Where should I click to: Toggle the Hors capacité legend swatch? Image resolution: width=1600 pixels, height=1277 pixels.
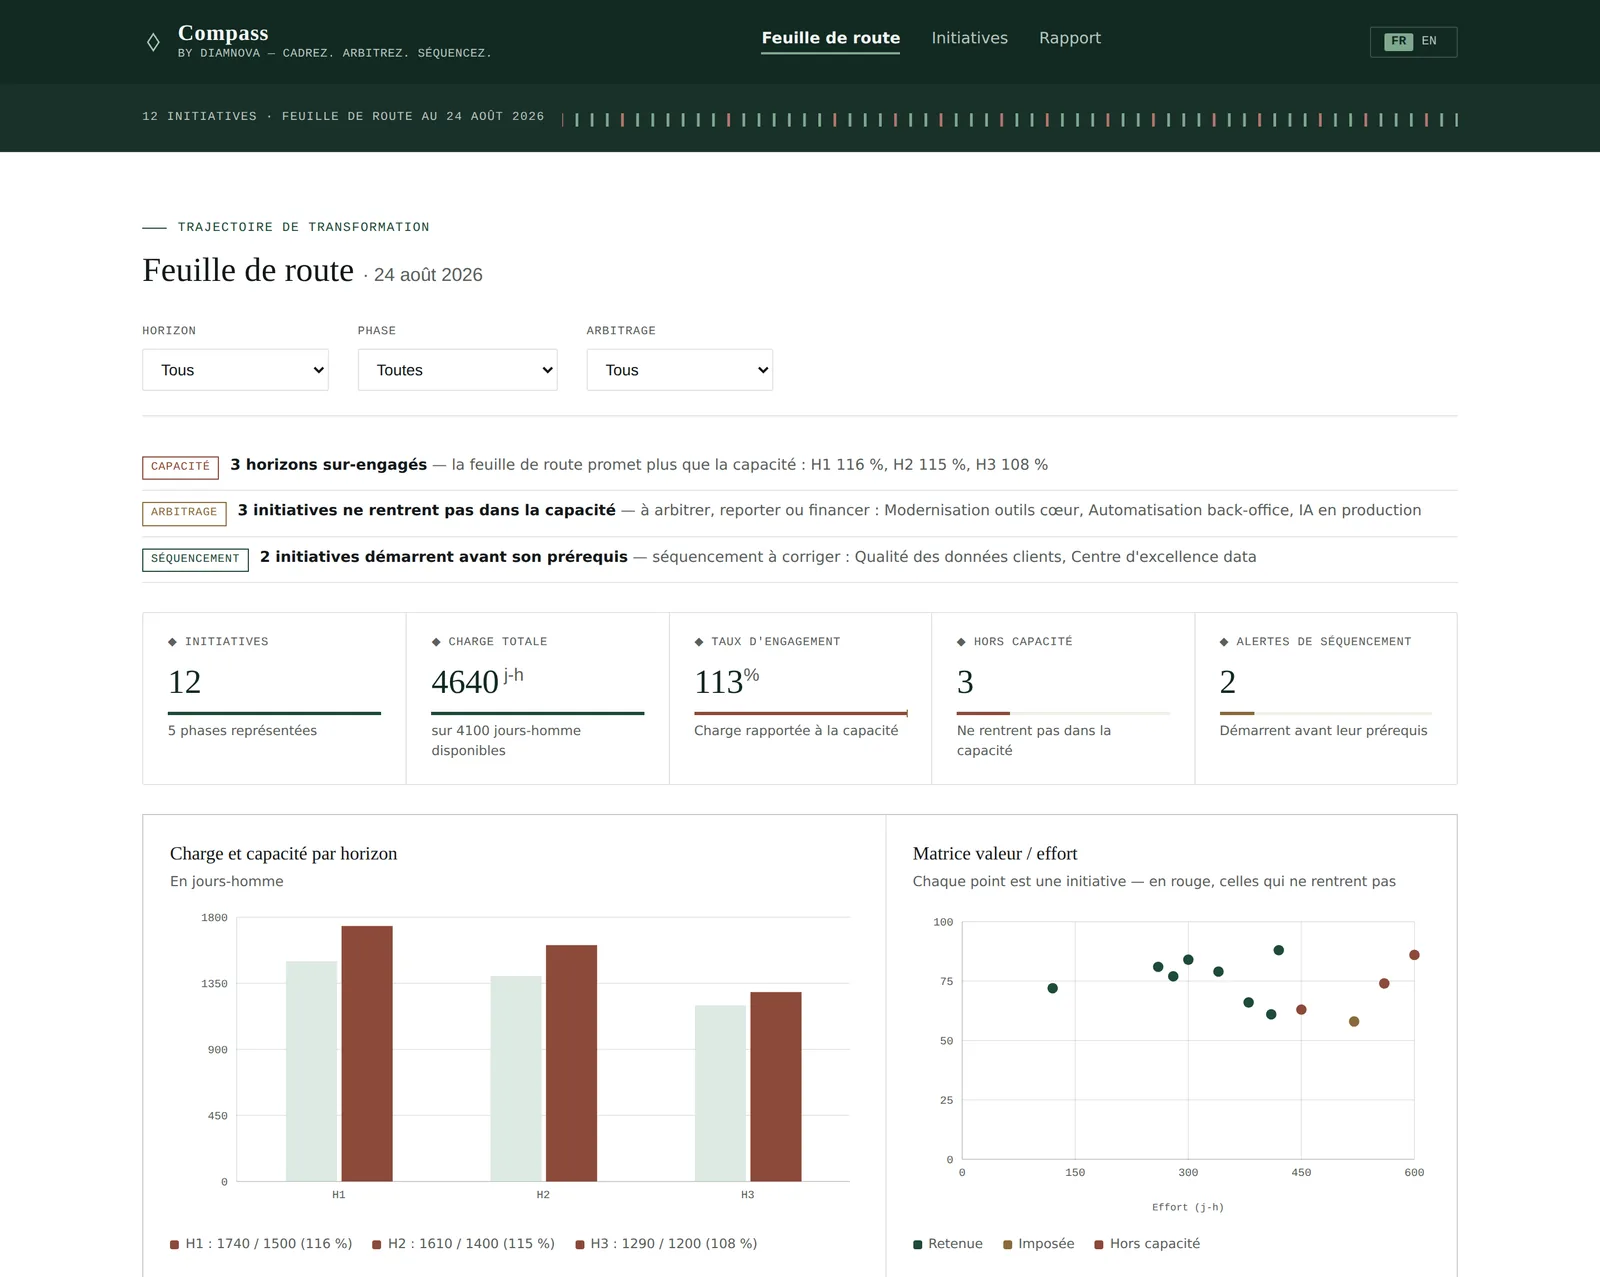[x=1099, y=1245]
